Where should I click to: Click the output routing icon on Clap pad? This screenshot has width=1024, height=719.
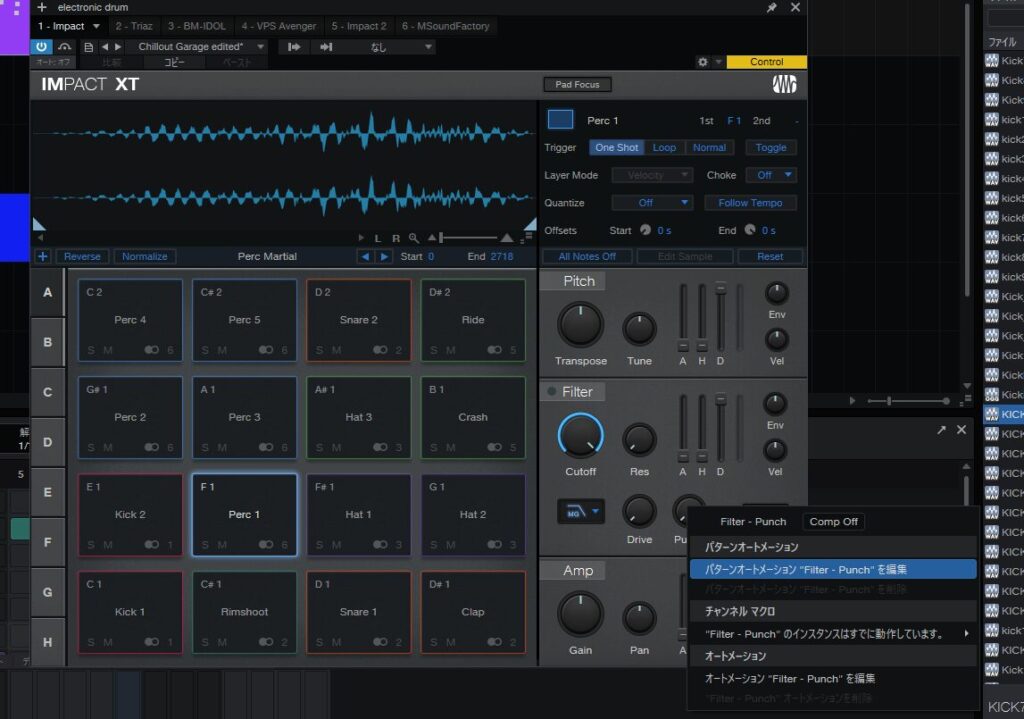click(494, 642)
